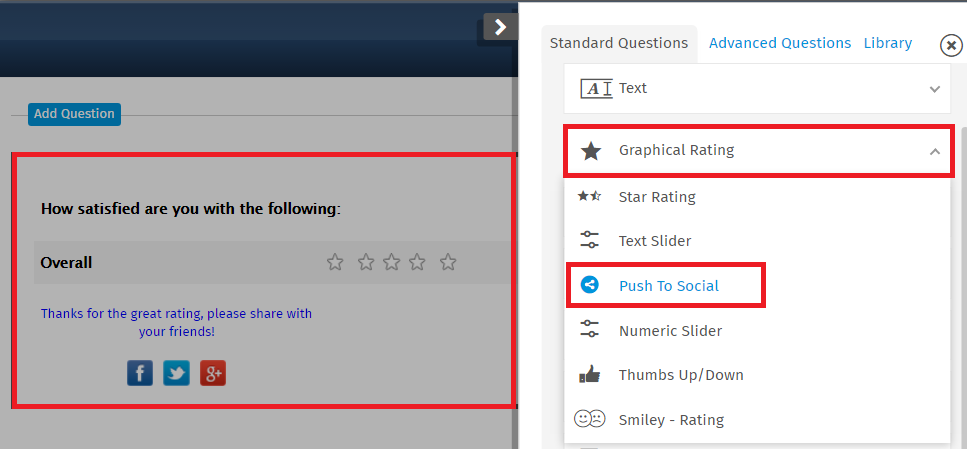This screenshot has height=449, width=967.
Task: Click the Push To Social share icon
Action: [590, 285]
